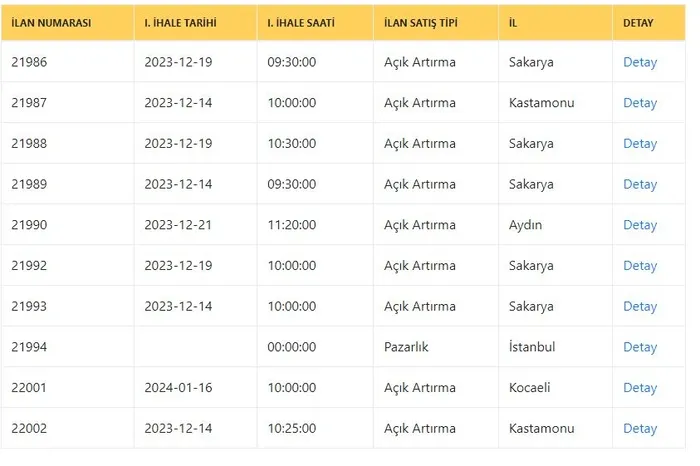Select the Aydın province cell

[x=525, y=225]
